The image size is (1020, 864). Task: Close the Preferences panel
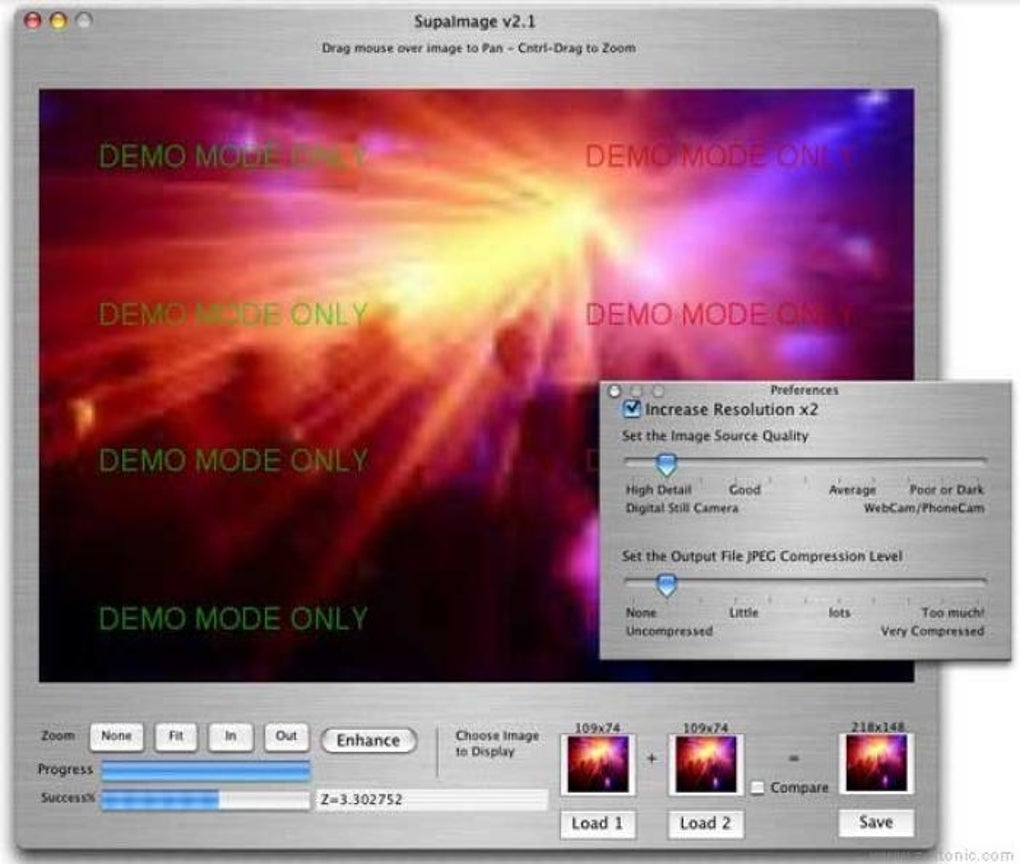(614, 392)
